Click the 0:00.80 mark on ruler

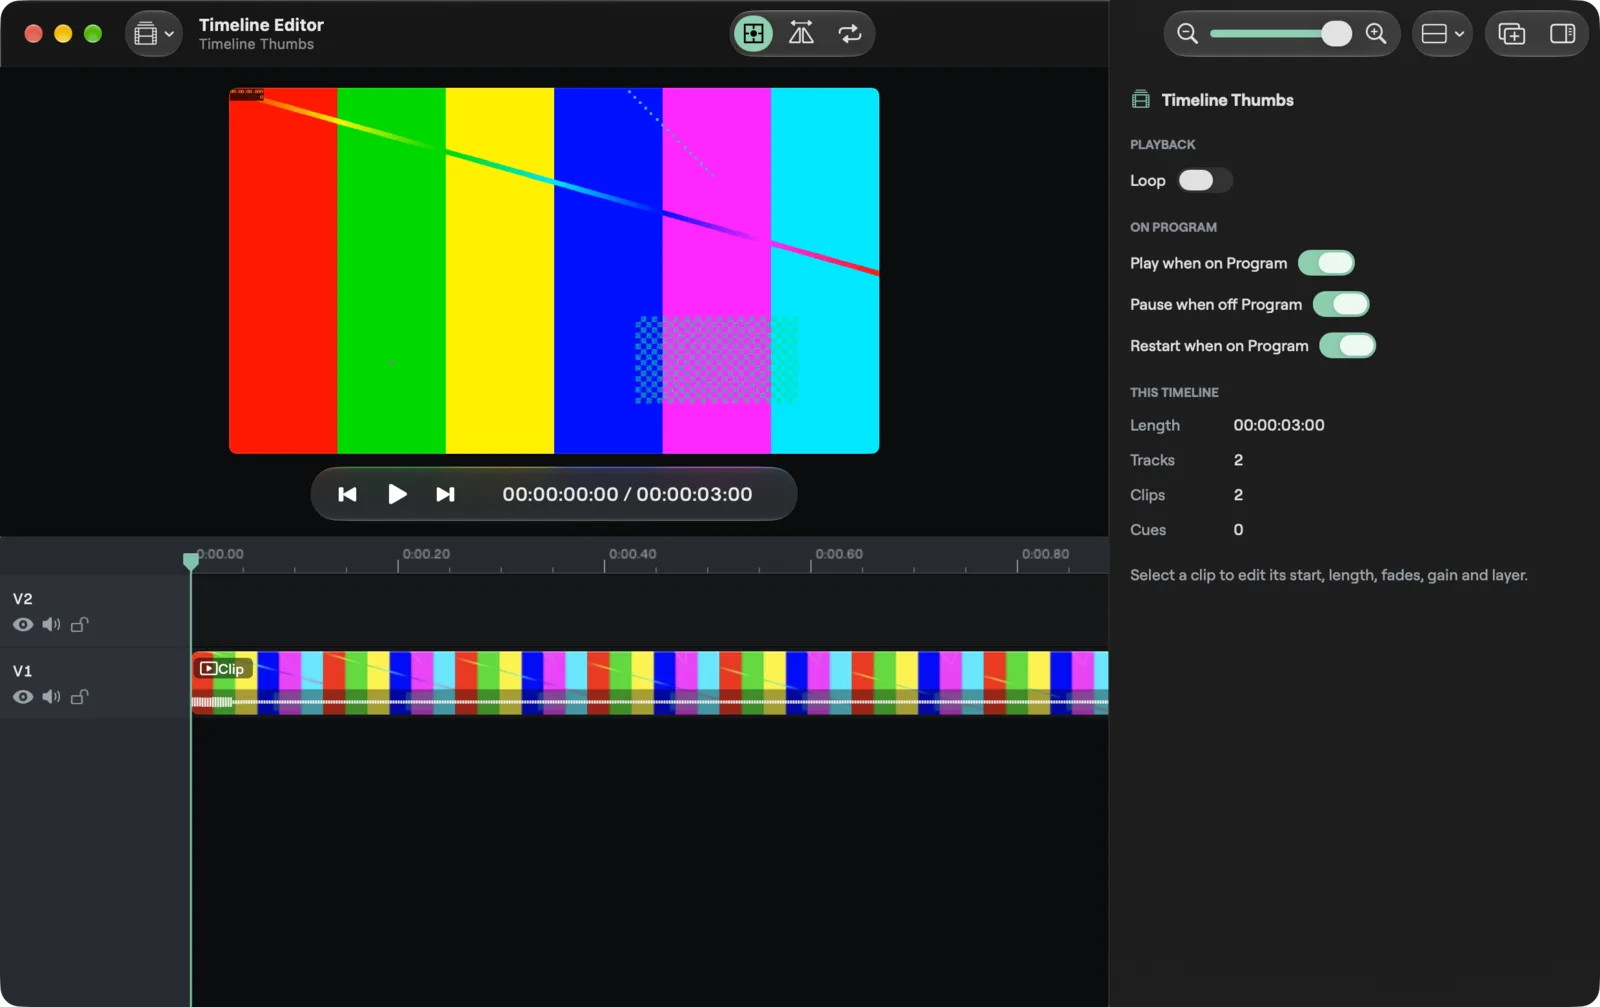click(1045, 554)
